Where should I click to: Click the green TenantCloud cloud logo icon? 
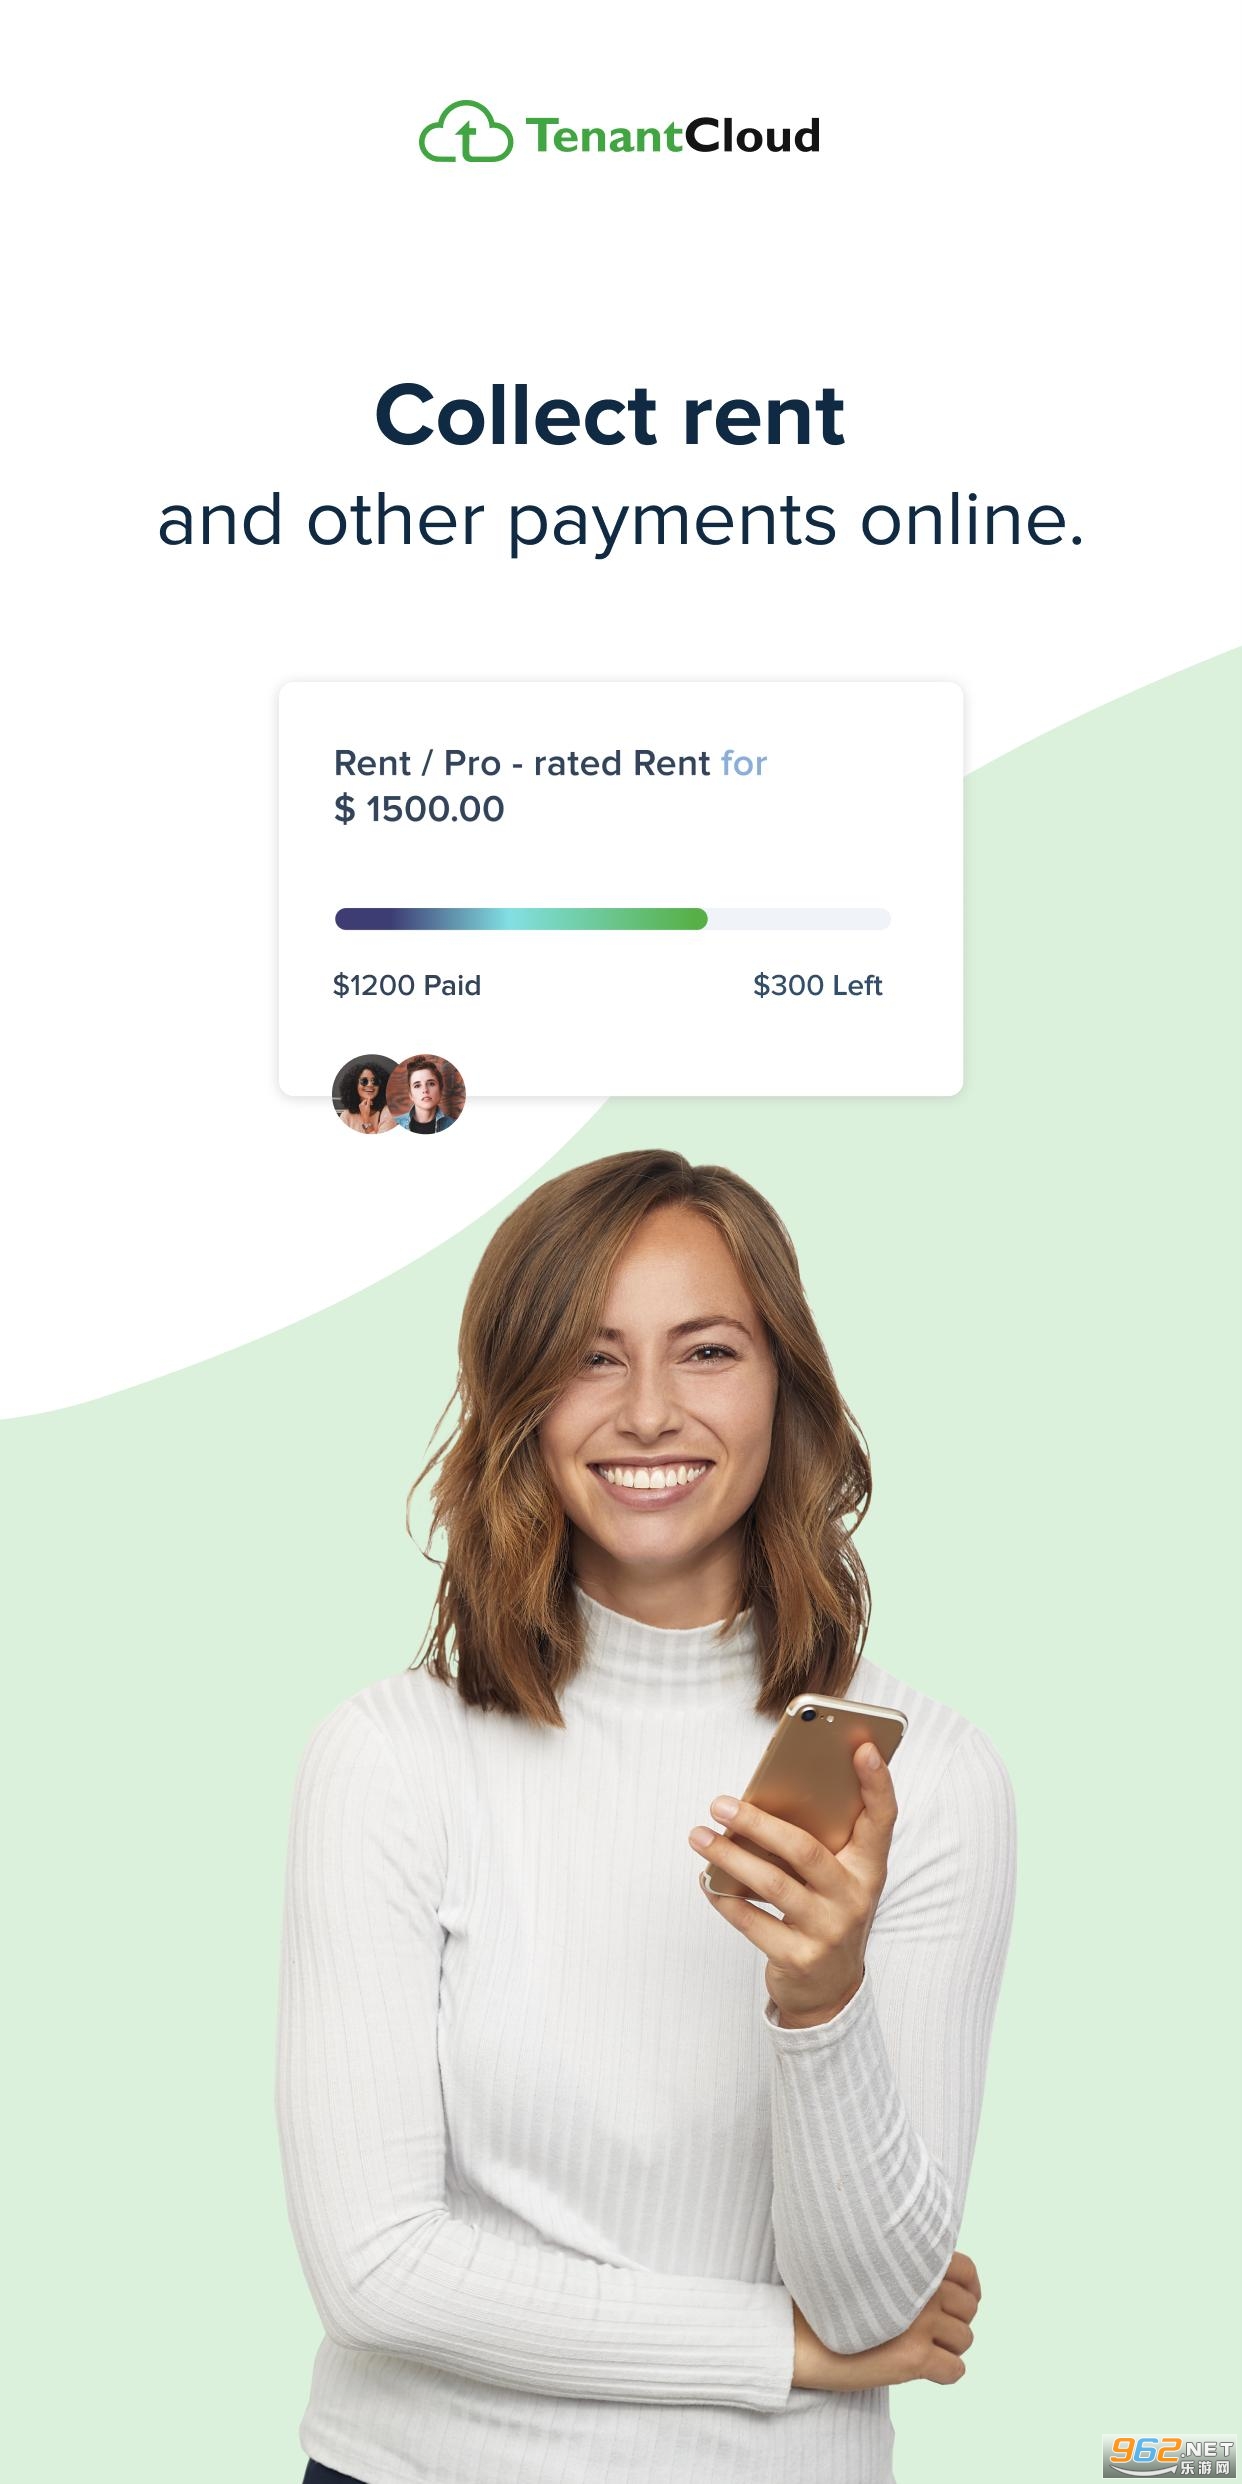(x=465, y=133)
